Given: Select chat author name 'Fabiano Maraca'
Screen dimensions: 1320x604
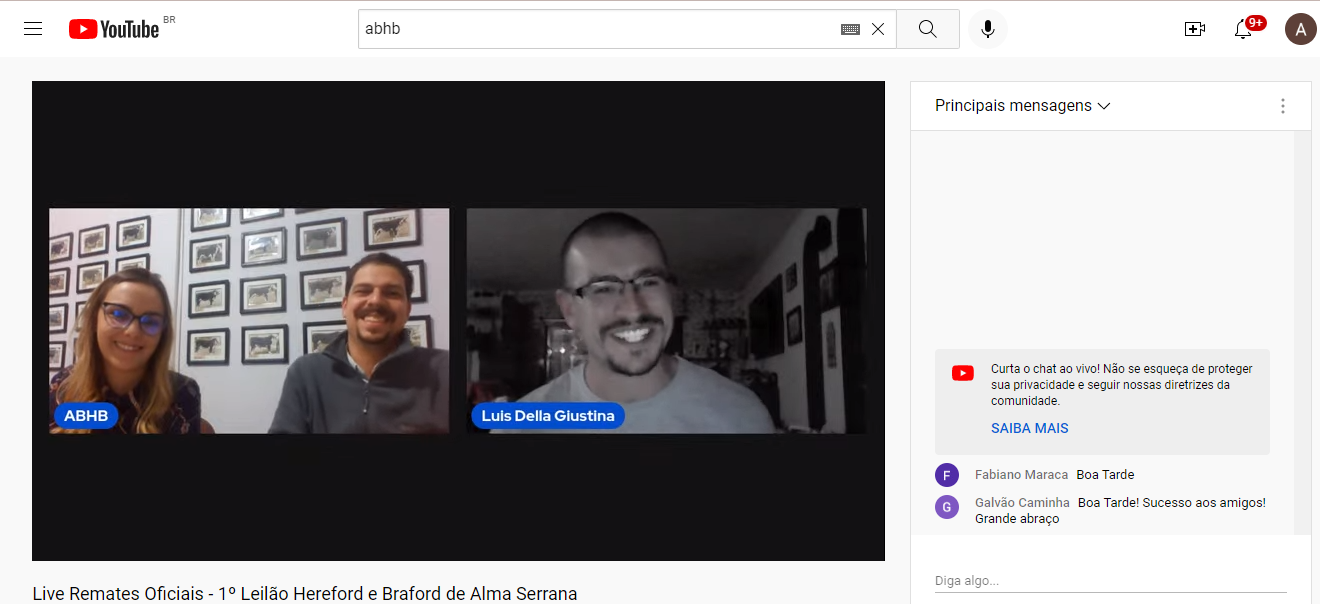Looking at the screenshot, I should pyautogui.click(x=1021, y=475).
